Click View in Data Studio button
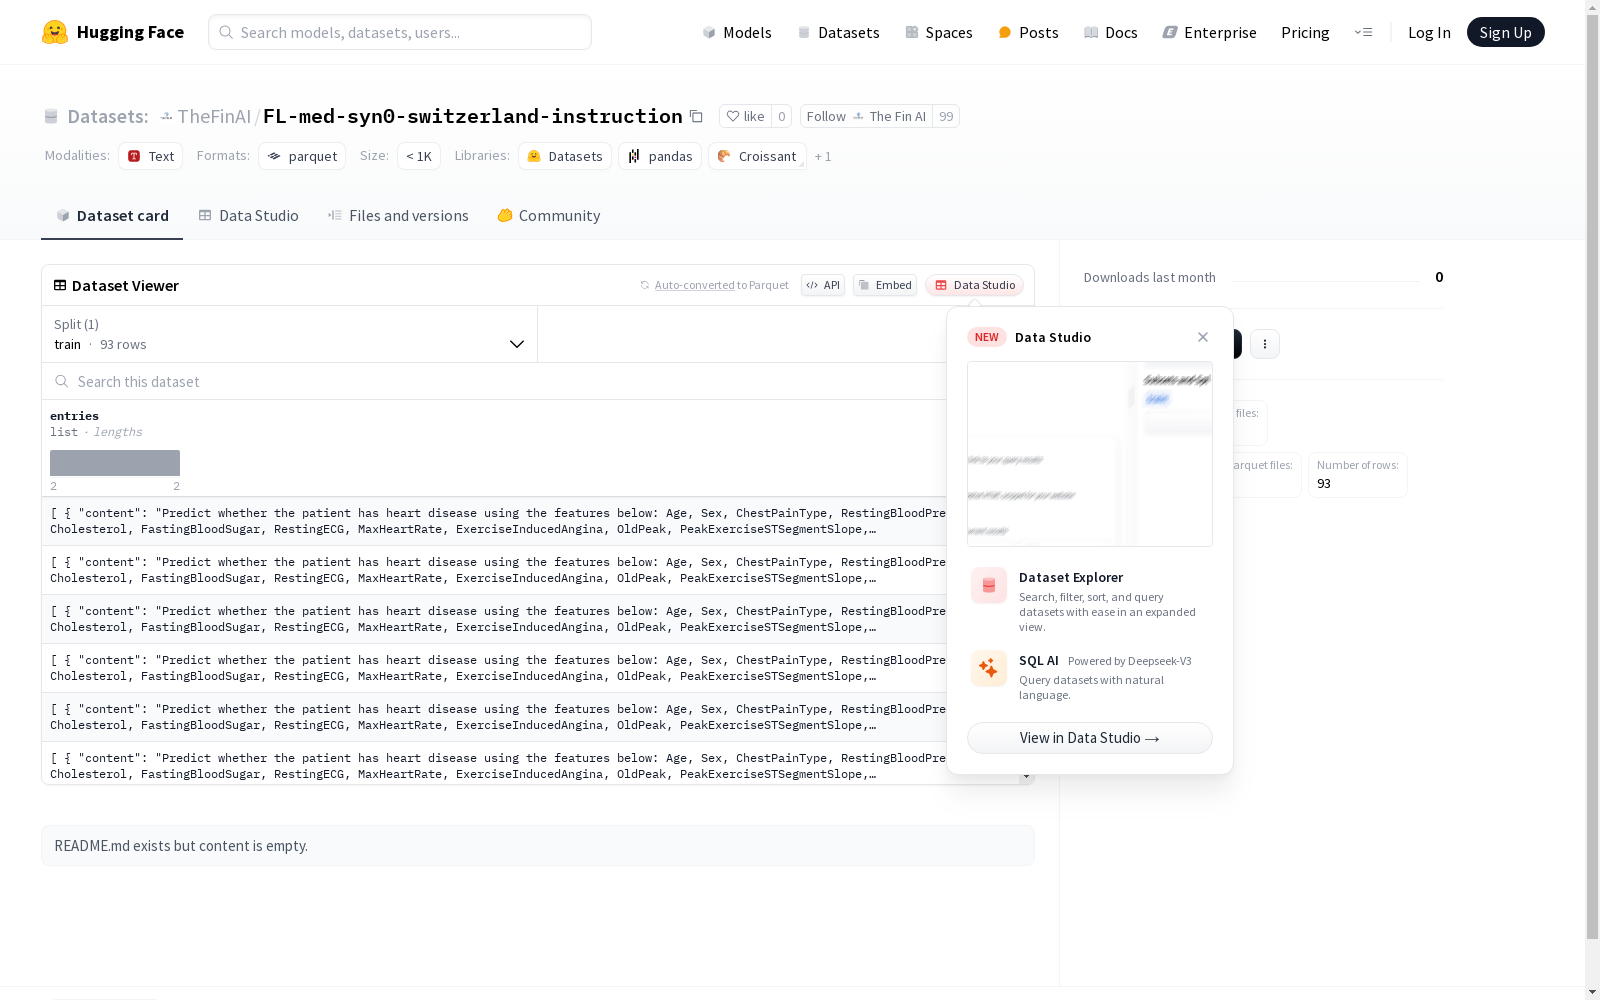The width and height of the screenshot is (1600, 1000). pyautogui.click(x=1090, y=738)
